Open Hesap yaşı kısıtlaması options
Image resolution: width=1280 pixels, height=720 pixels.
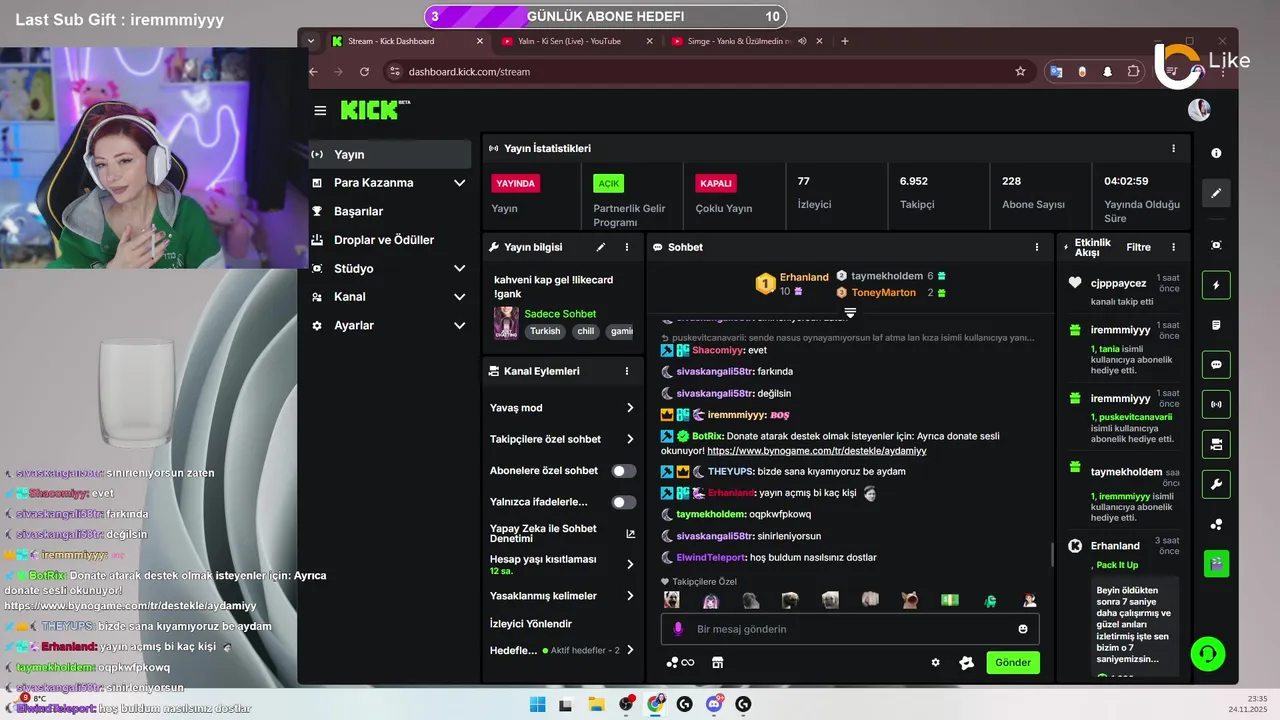click(562, 564)
